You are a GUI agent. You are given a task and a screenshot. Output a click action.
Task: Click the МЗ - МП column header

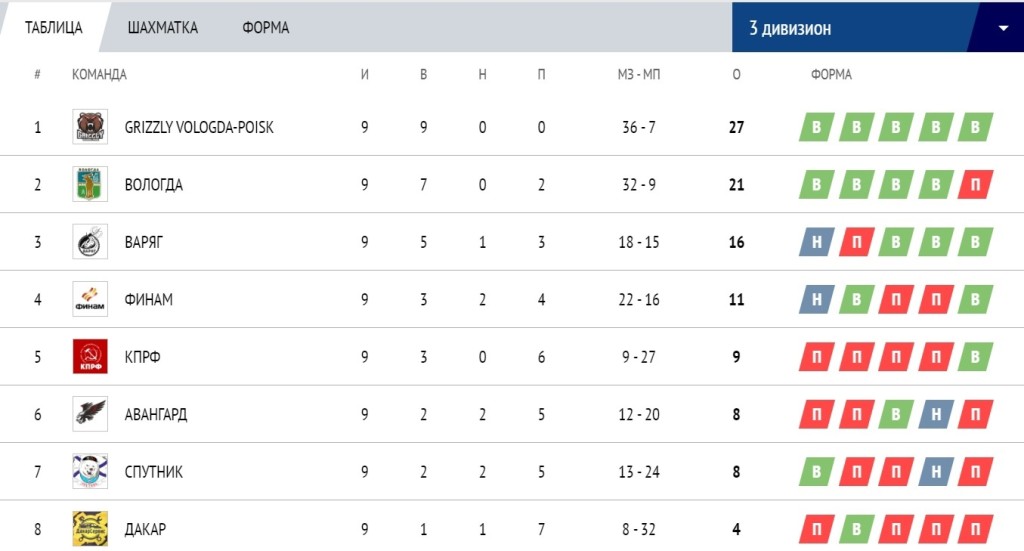pyautogui.click(x=639, y=74)
